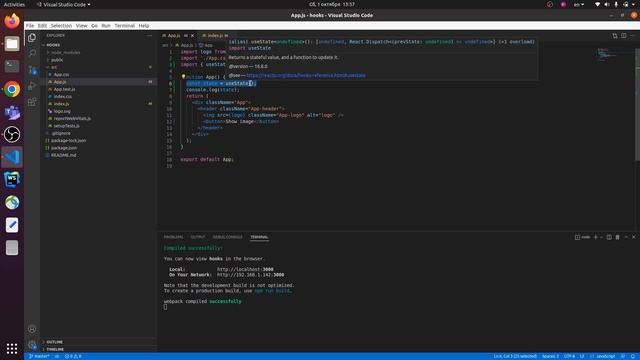Open README.md in the explorer
The image size is (640, 360).
(63, 155)
